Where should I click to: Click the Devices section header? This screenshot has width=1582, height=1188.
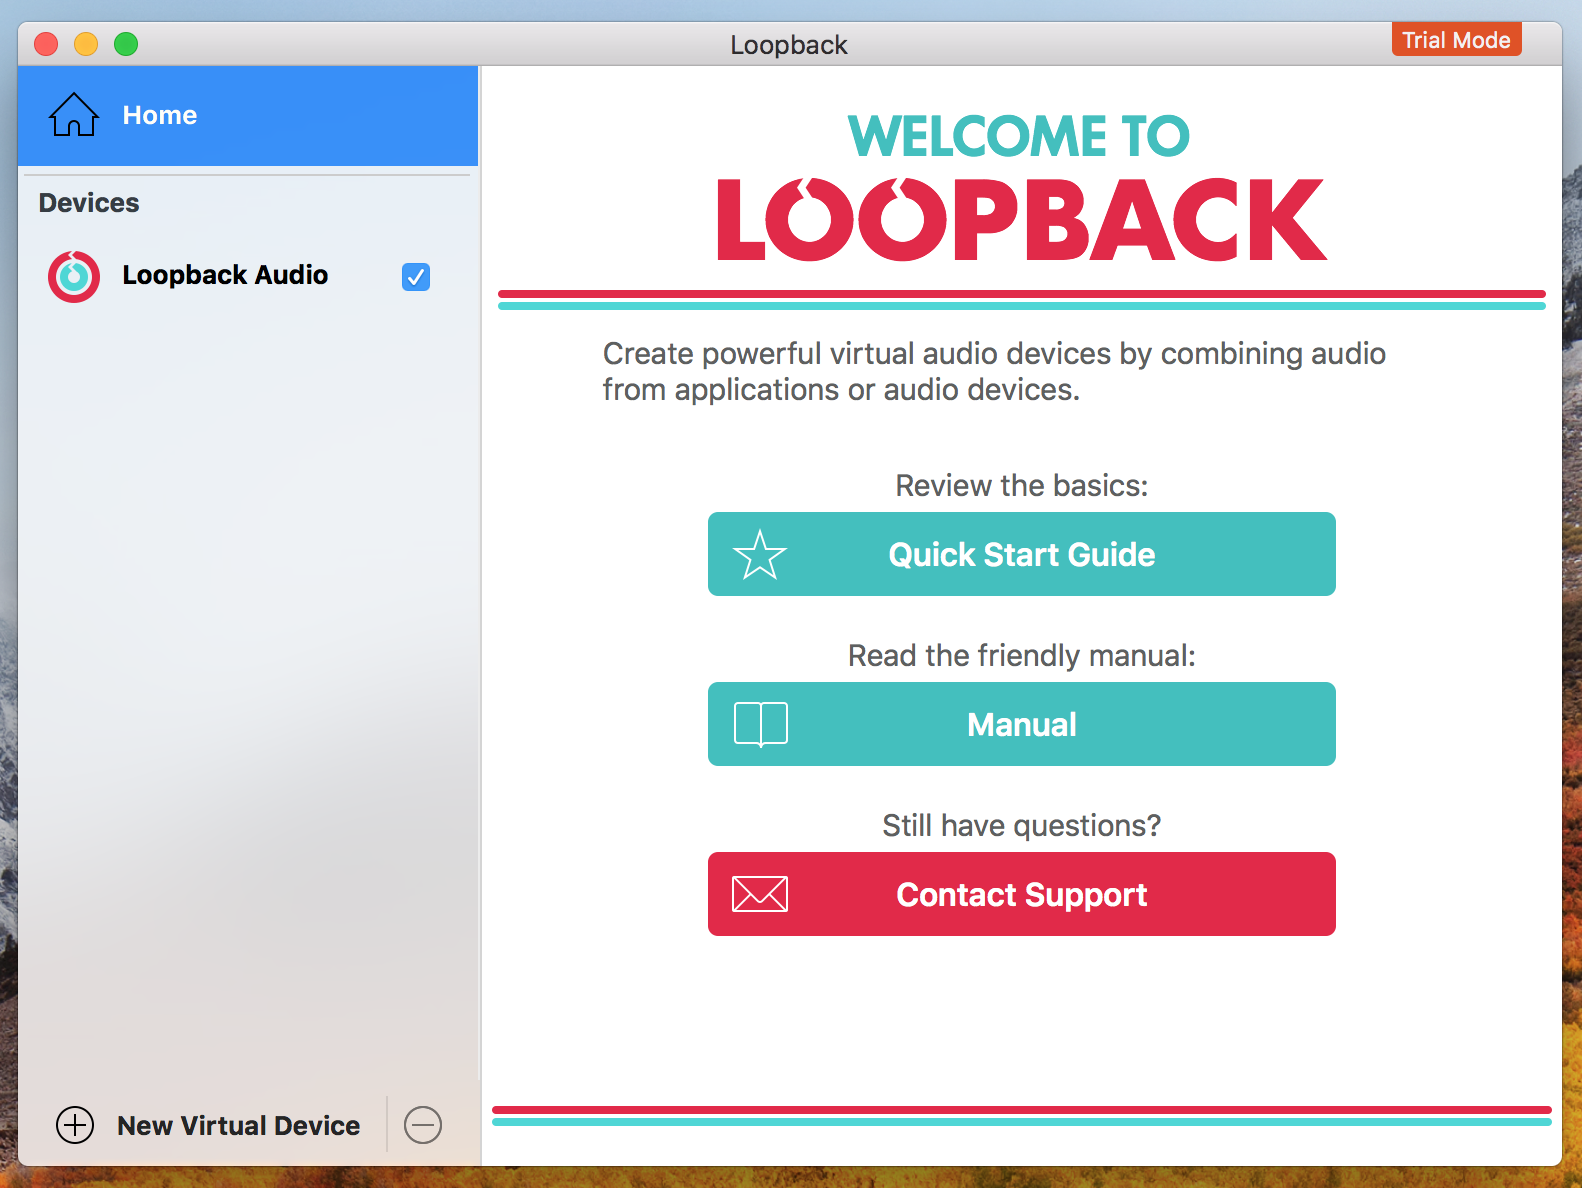(89, 203)
